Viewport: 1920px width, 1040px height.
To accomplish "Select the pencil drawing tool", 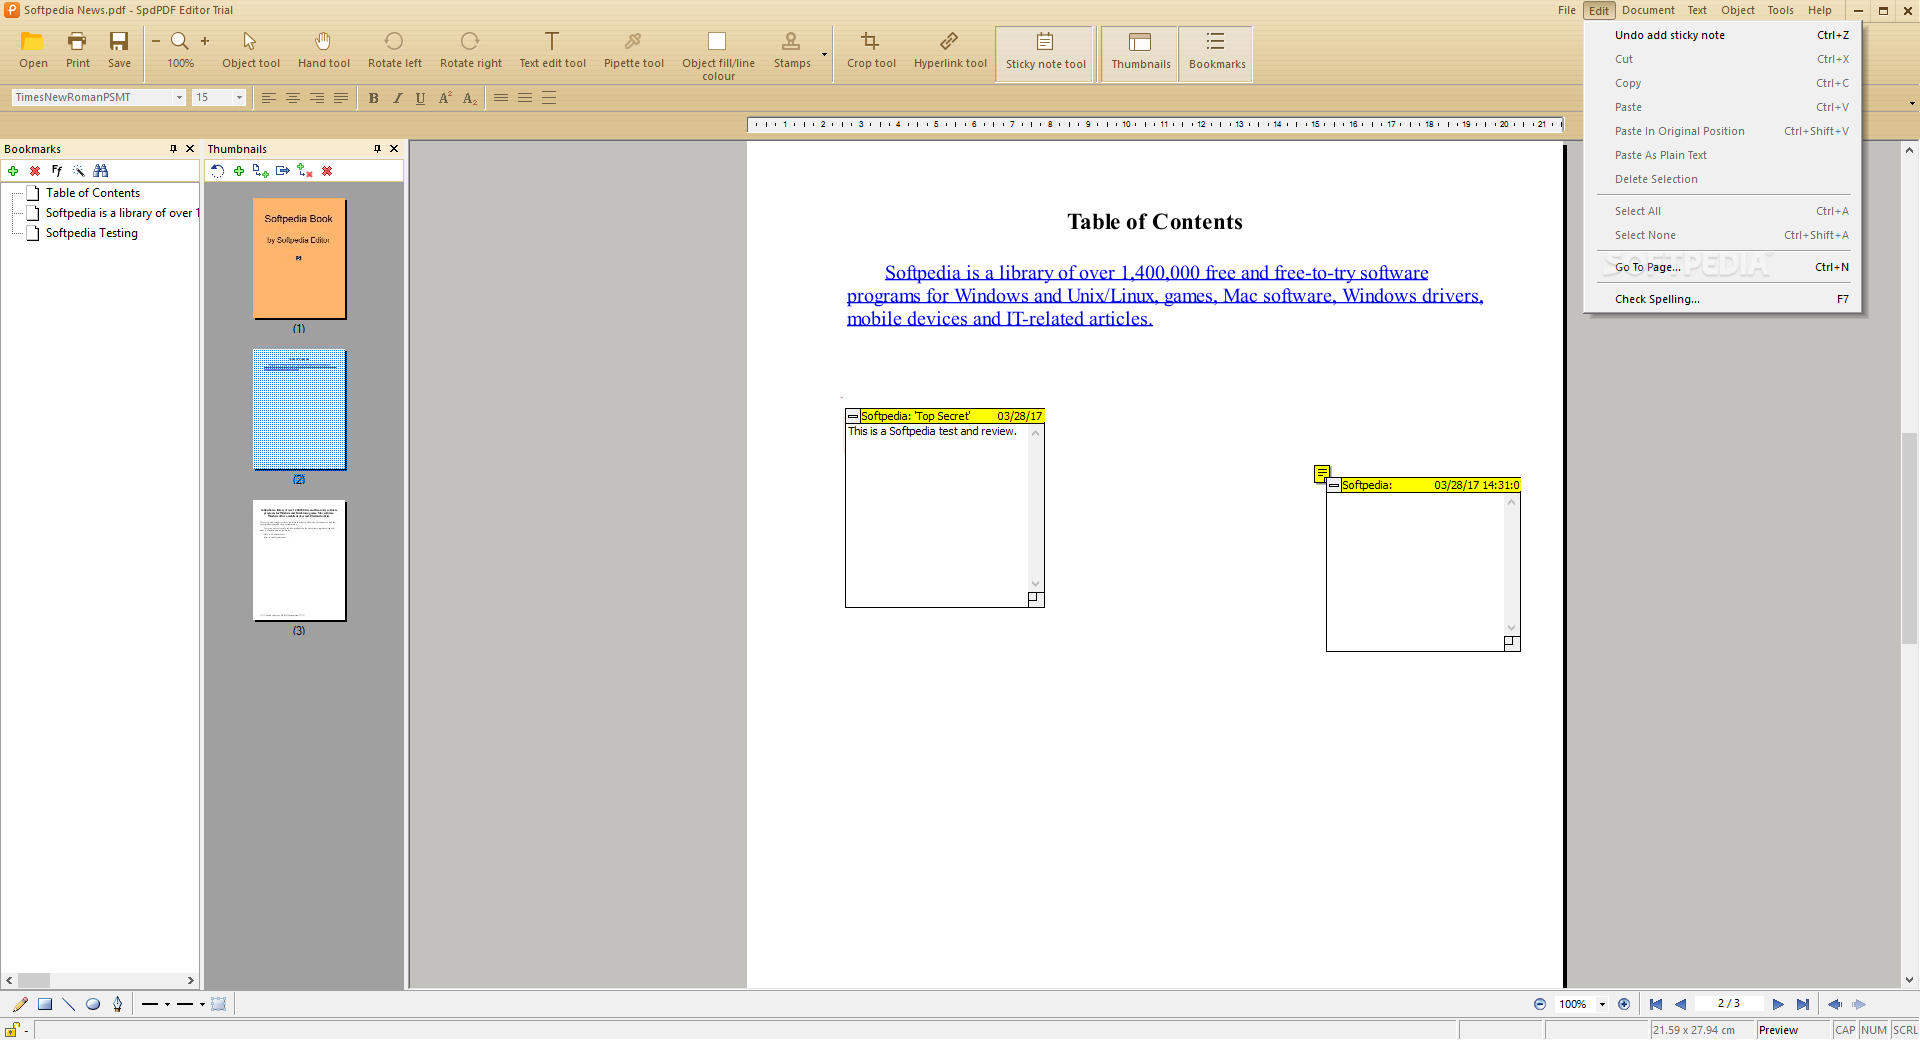I will coord(20,1004).
